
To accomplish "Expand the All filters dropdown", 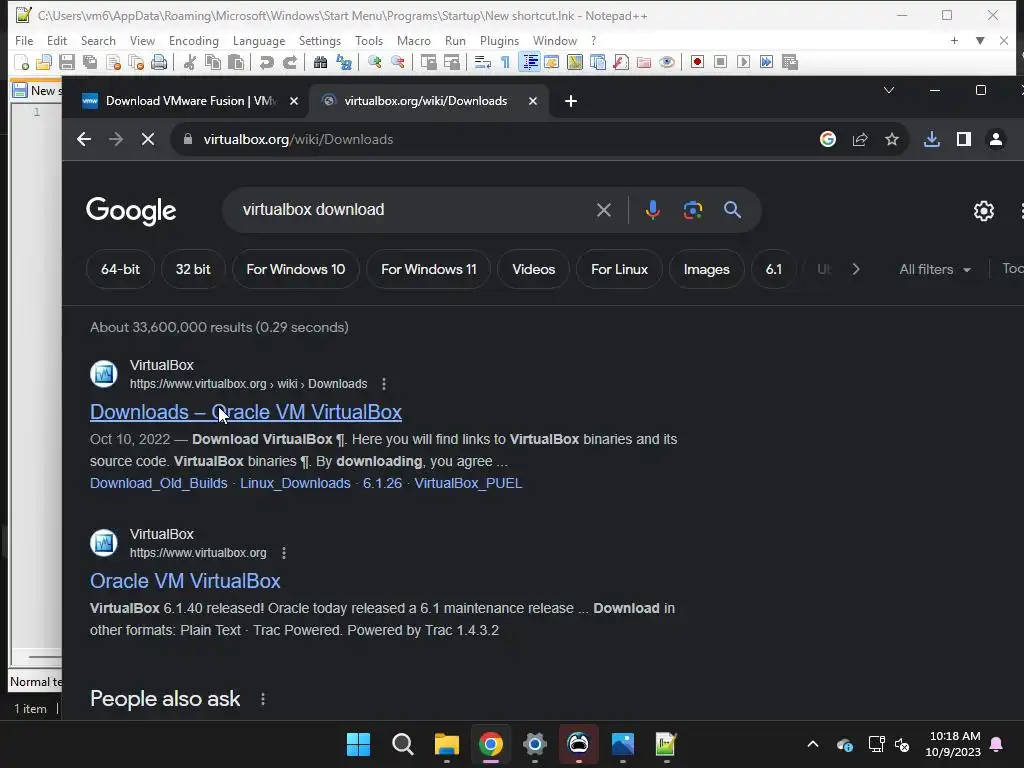I will [x=935, y=269].
